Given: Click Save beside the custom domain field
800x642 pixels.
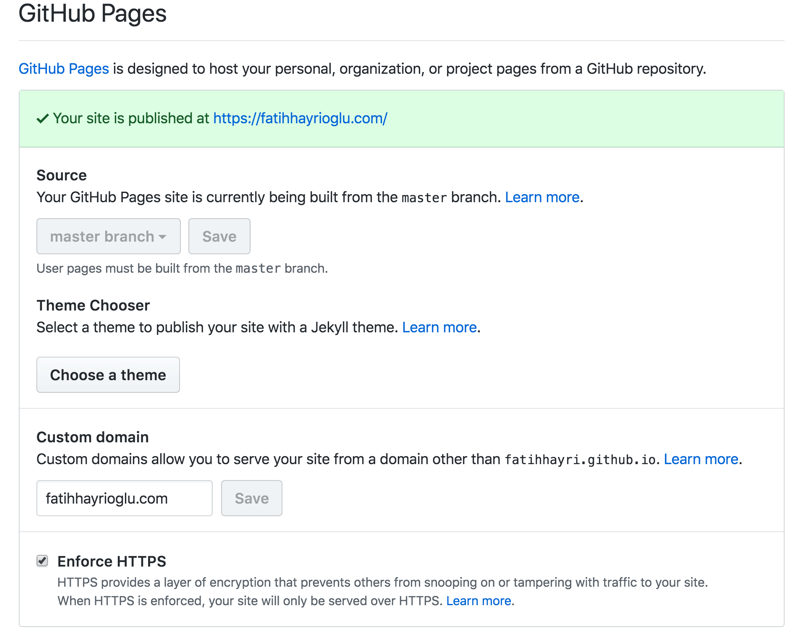Looking at the screenshot, I should 251,498.
